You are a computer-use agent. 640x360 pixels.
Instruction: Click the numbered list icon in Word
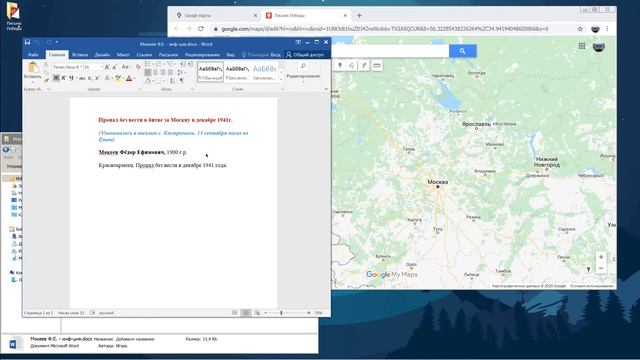click(158, 64)
